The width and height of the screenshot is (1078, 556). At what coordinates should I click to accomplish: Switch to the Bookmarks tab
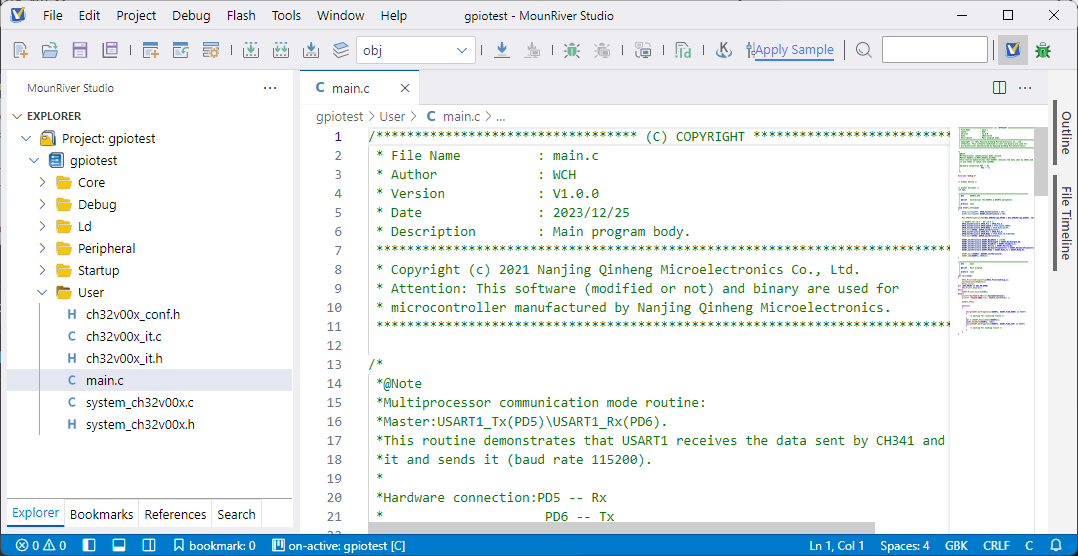pyautogui.click(x=101, y=514)
